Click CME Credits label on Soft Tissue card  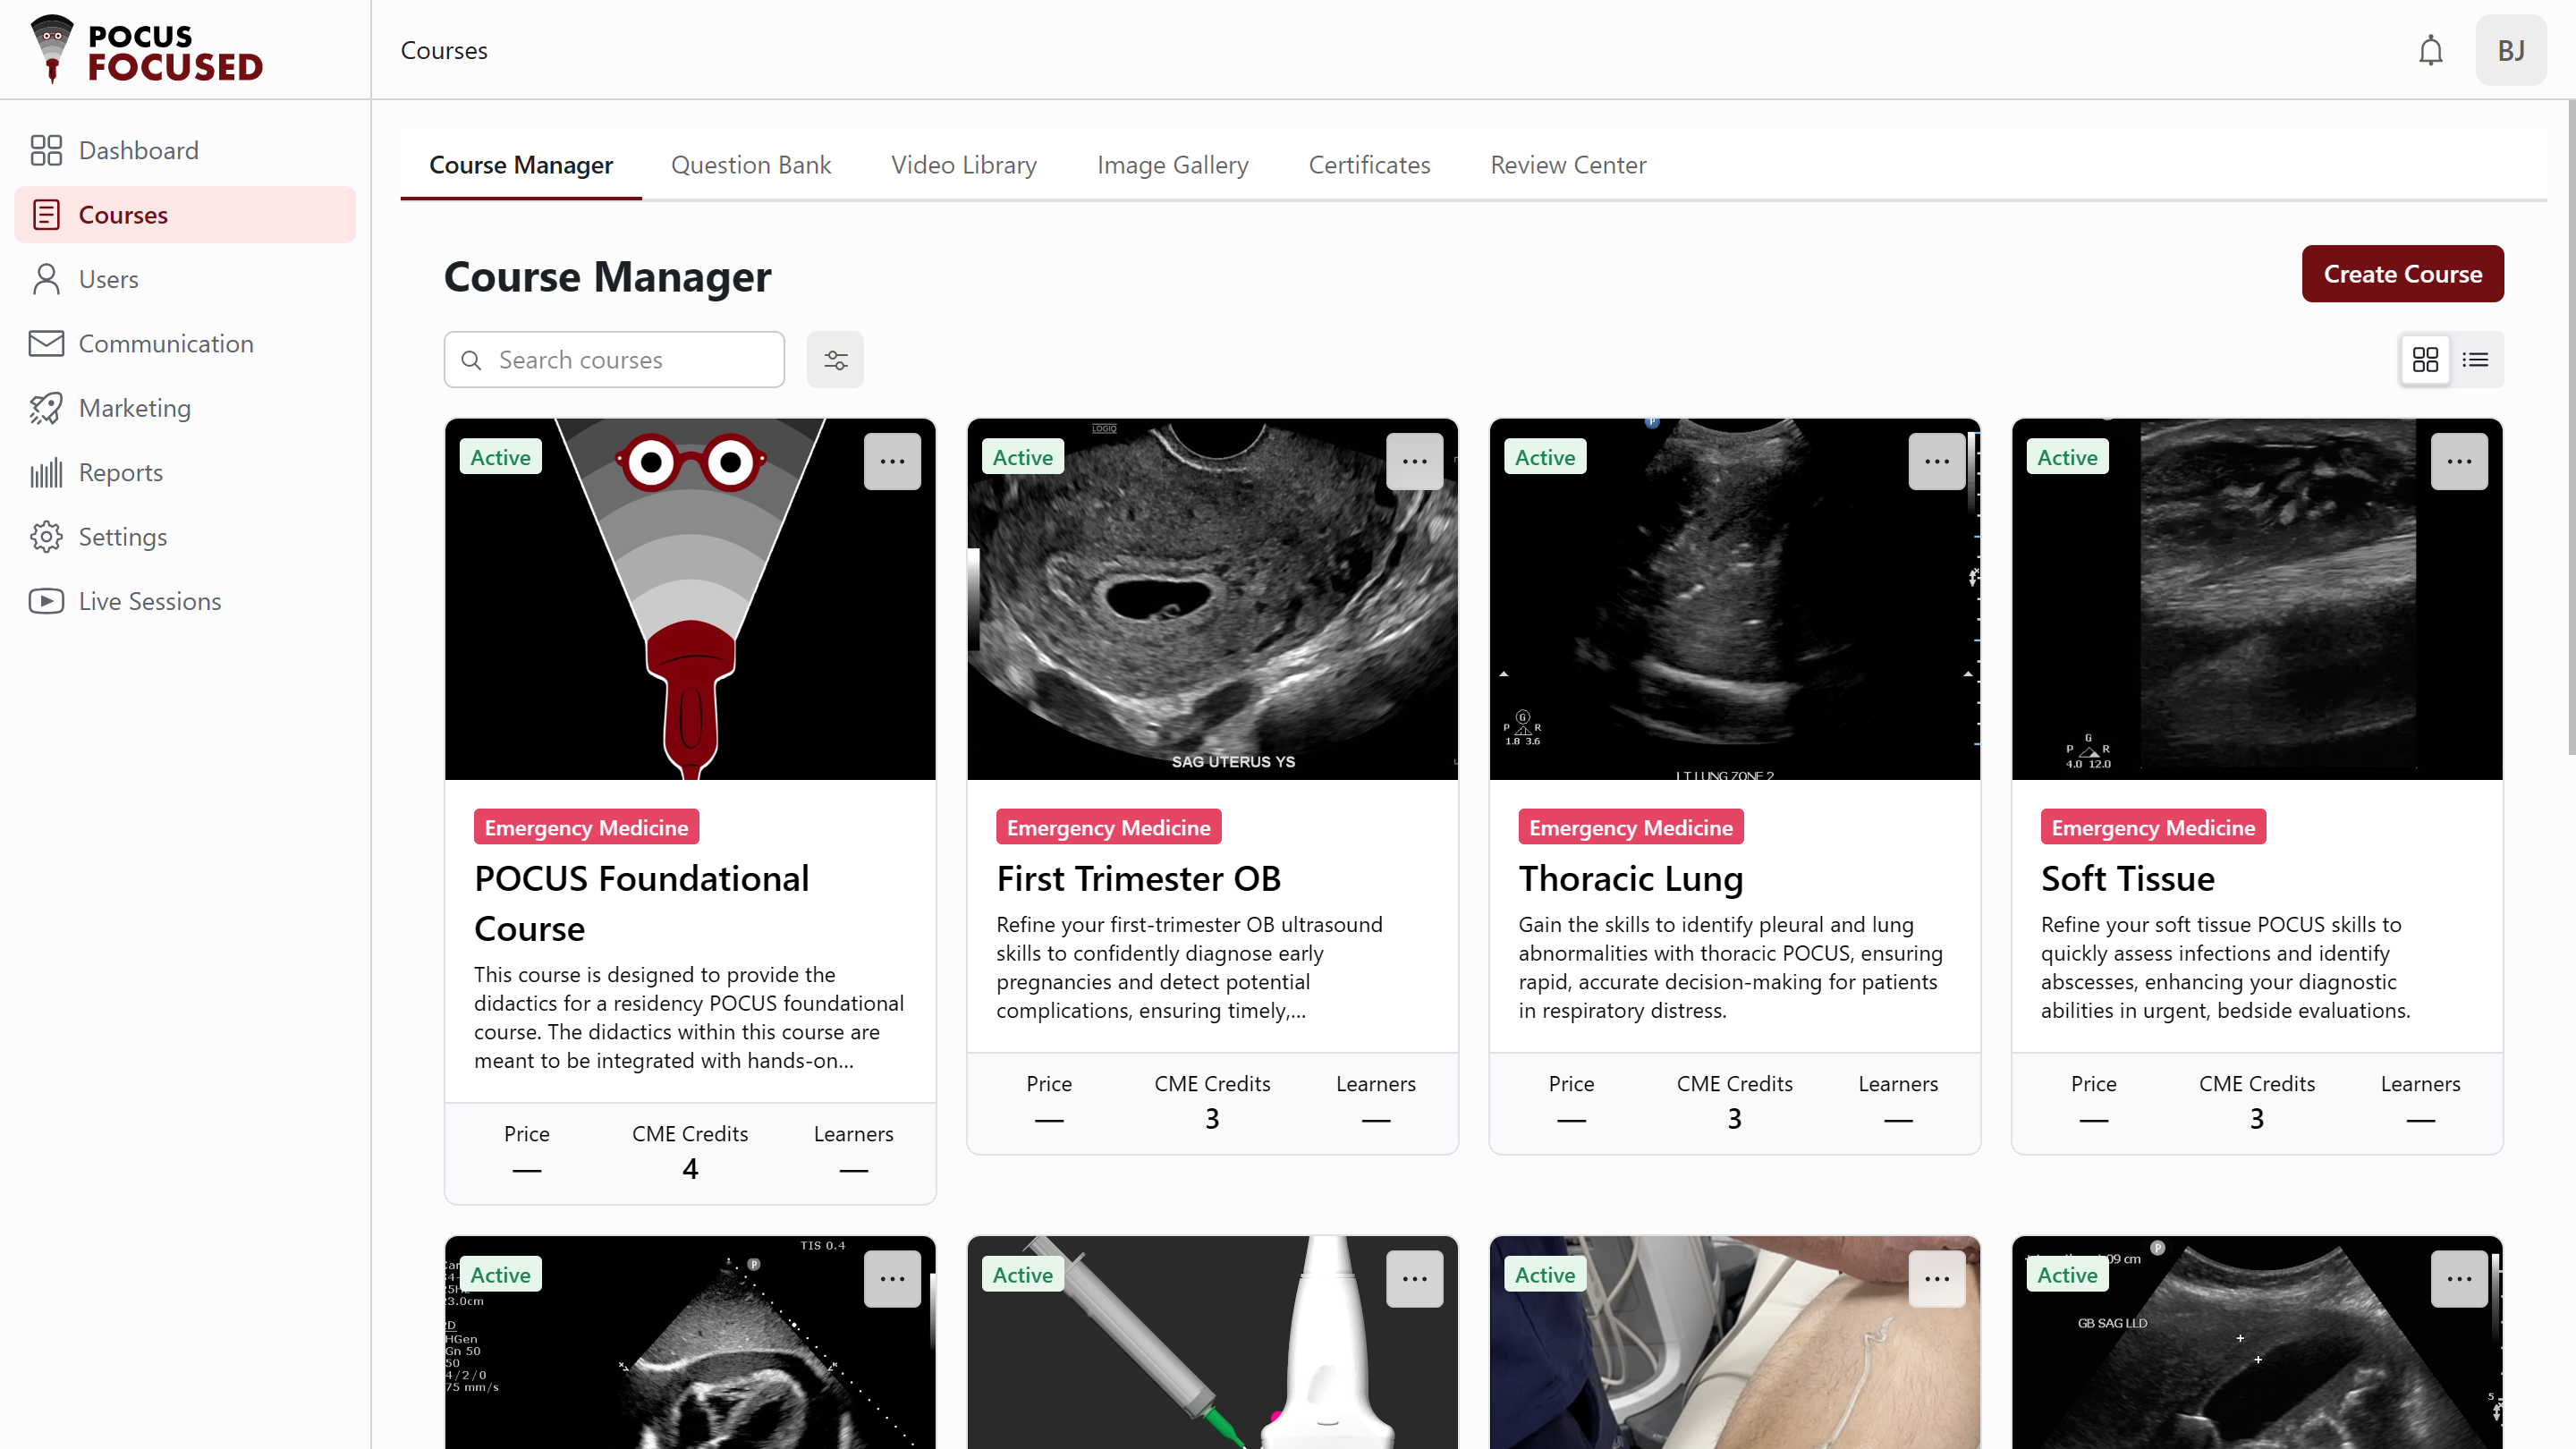(2256, 1083)
